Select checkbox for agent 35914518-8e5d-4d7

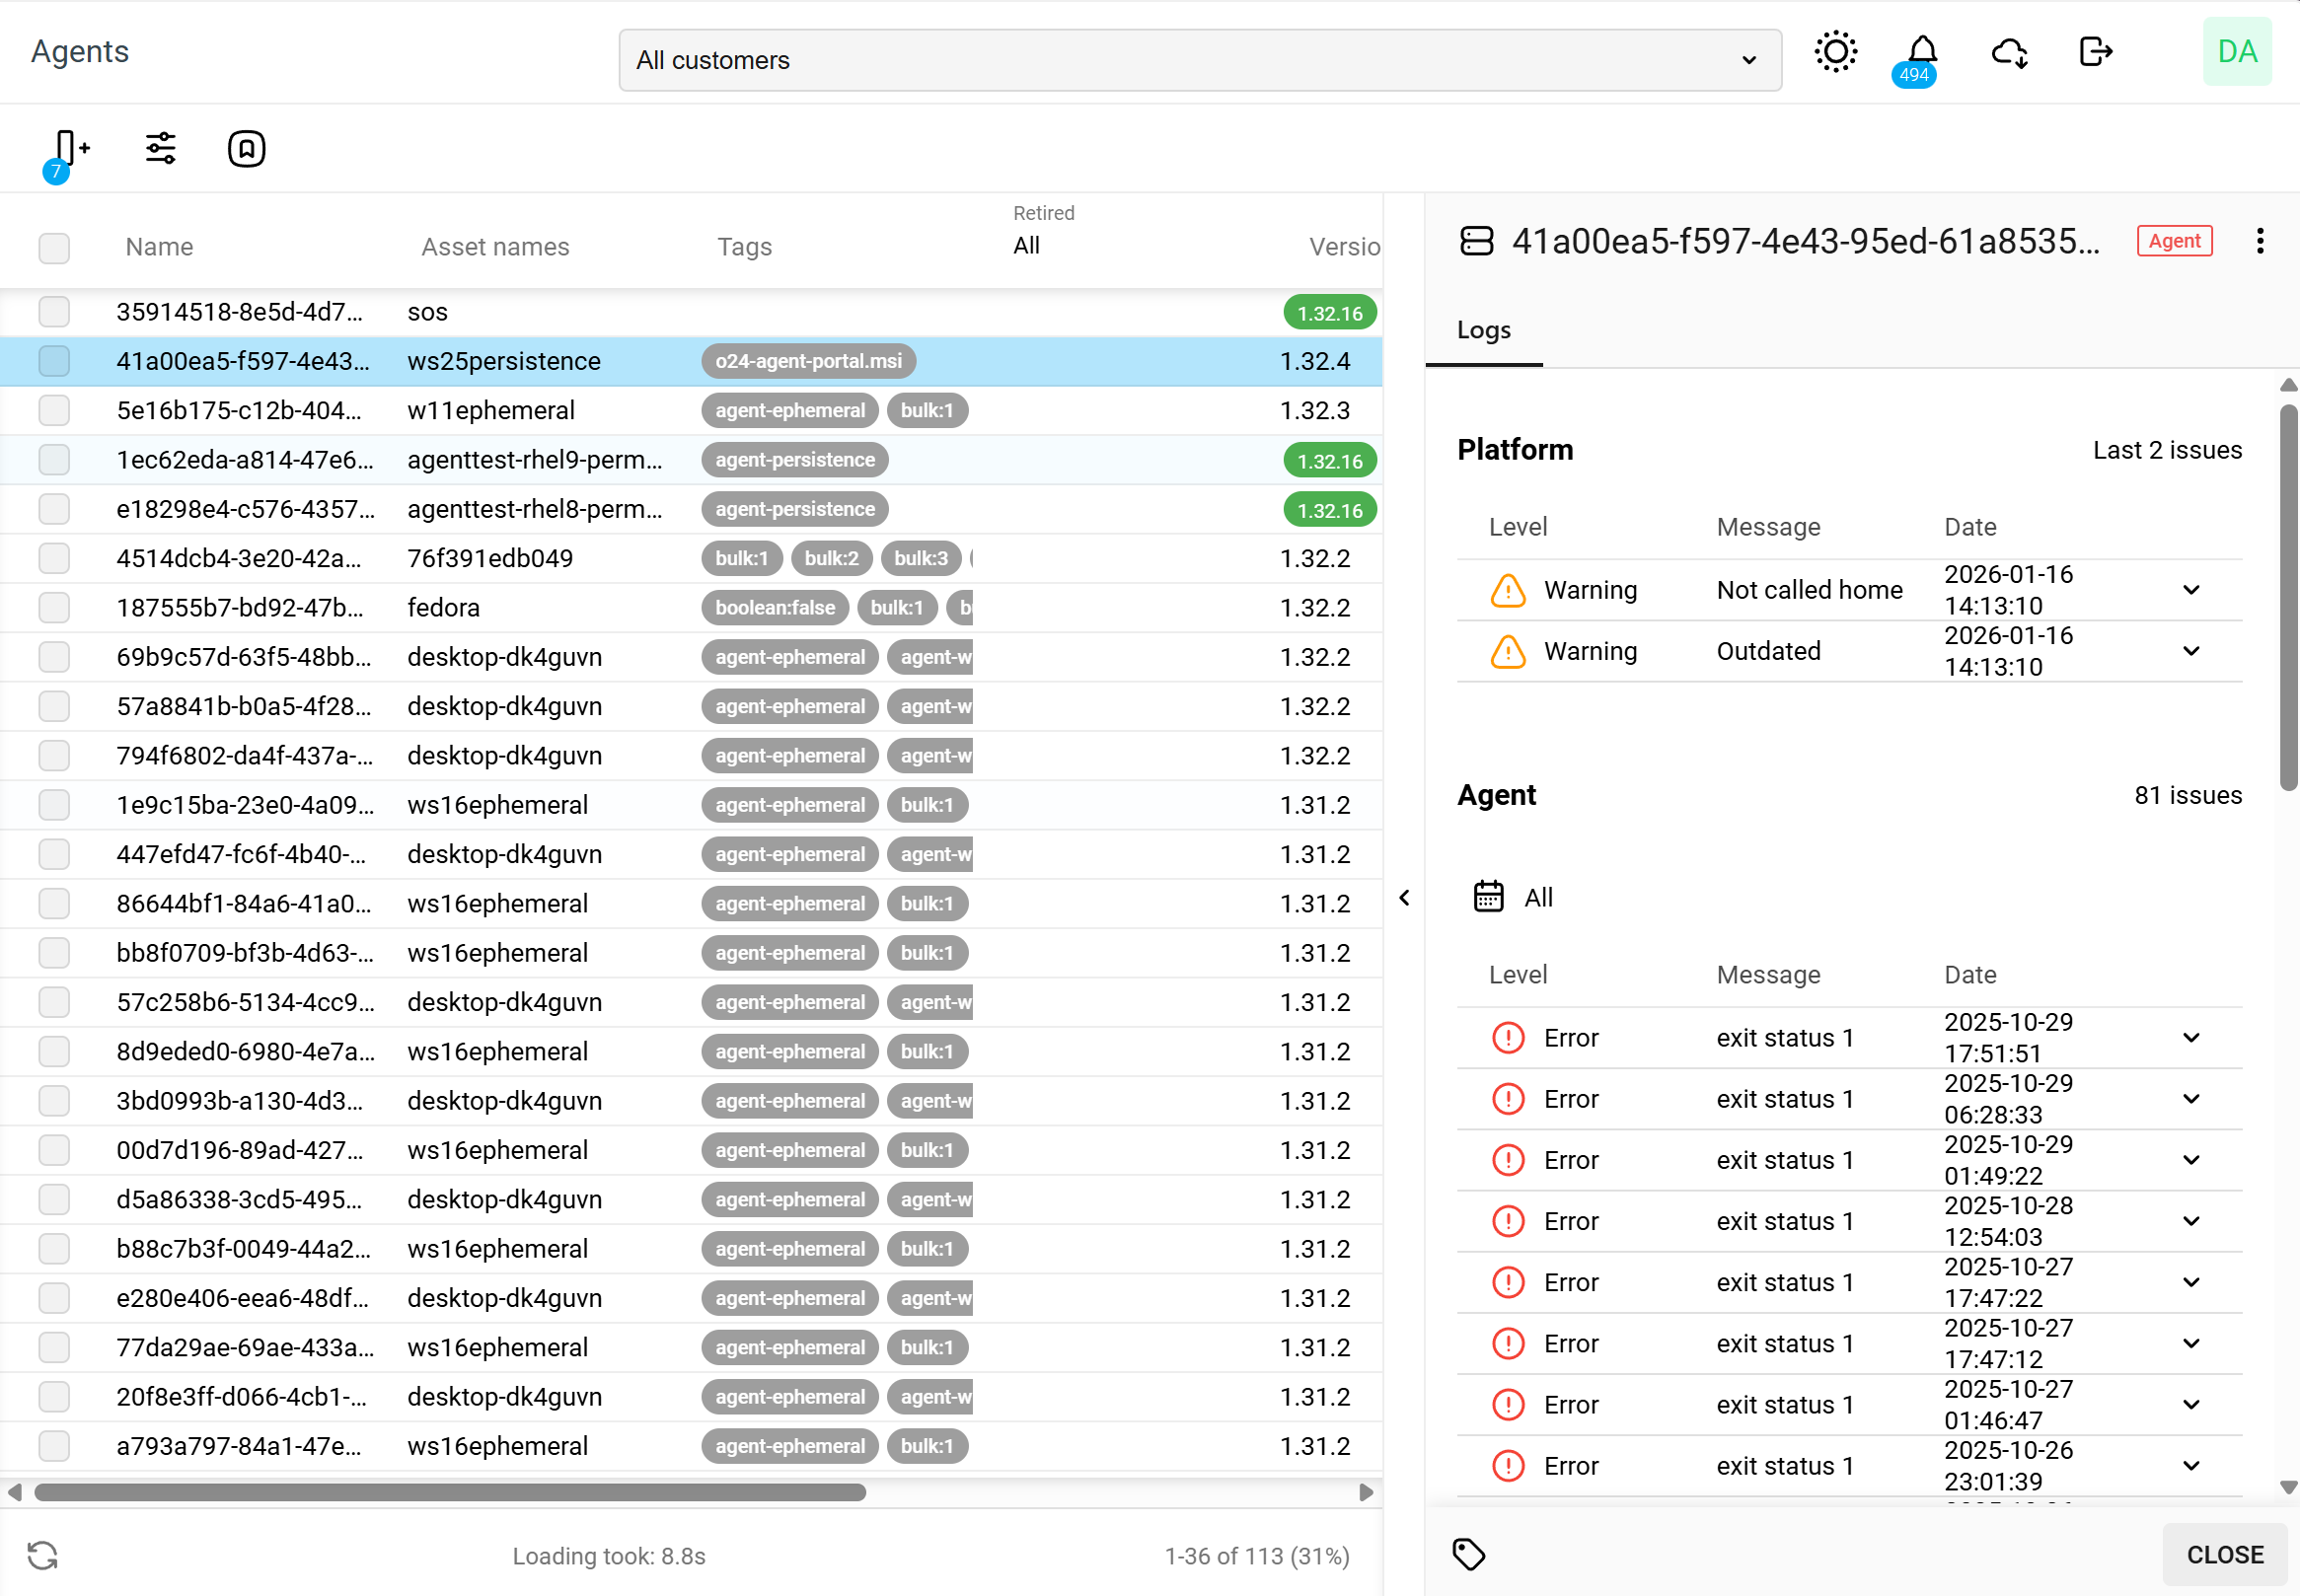point(54,312)
